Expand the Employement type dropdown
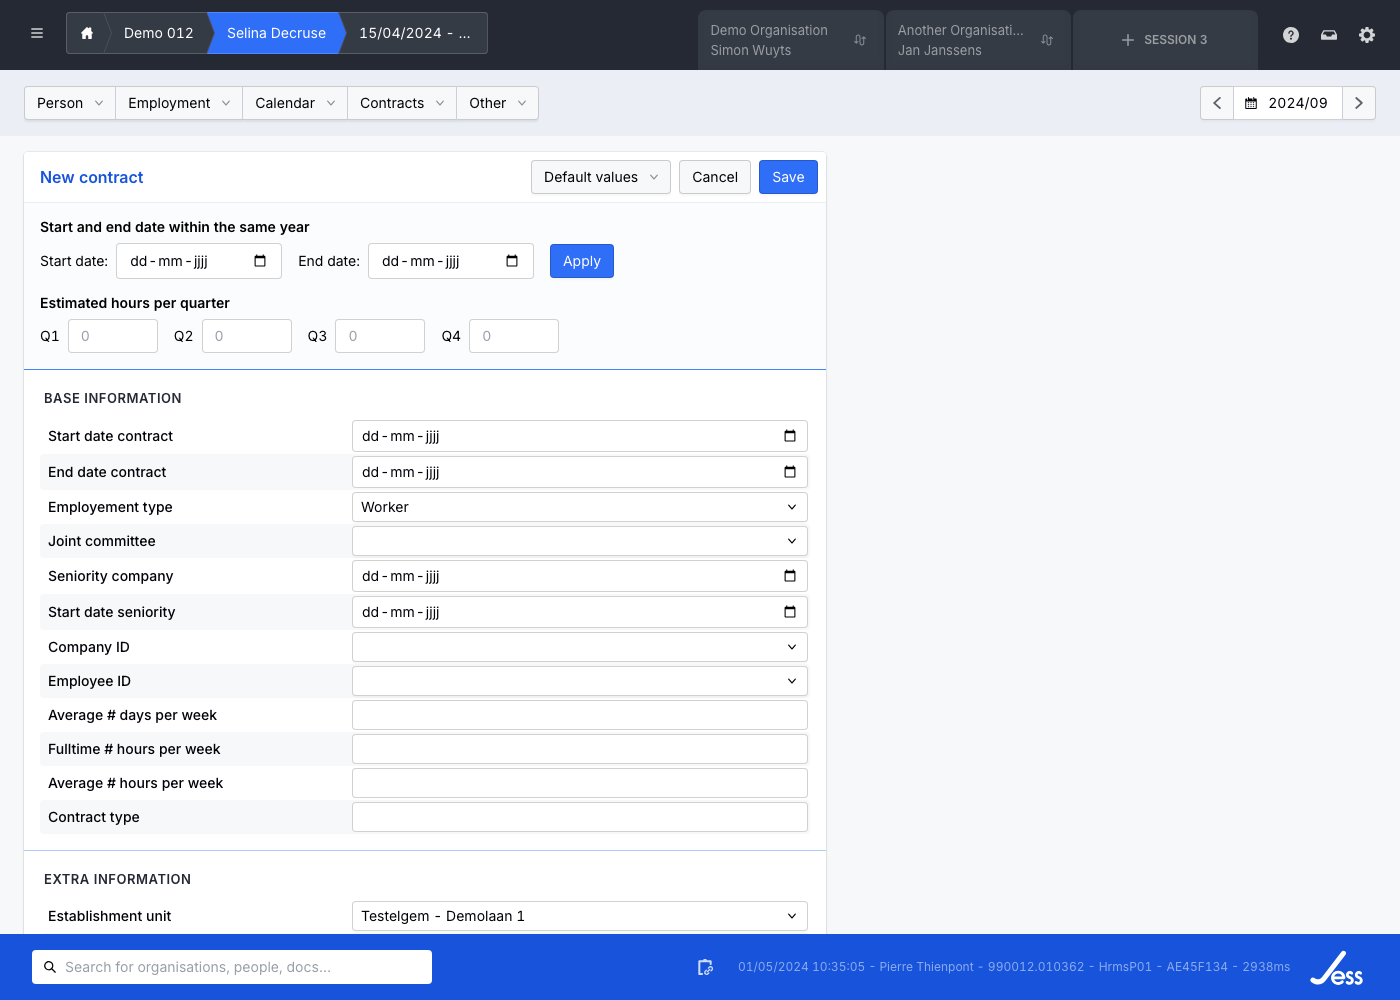Viewport: 1400px width, 1000px height. pyautogui.click(x=579, y=507)
